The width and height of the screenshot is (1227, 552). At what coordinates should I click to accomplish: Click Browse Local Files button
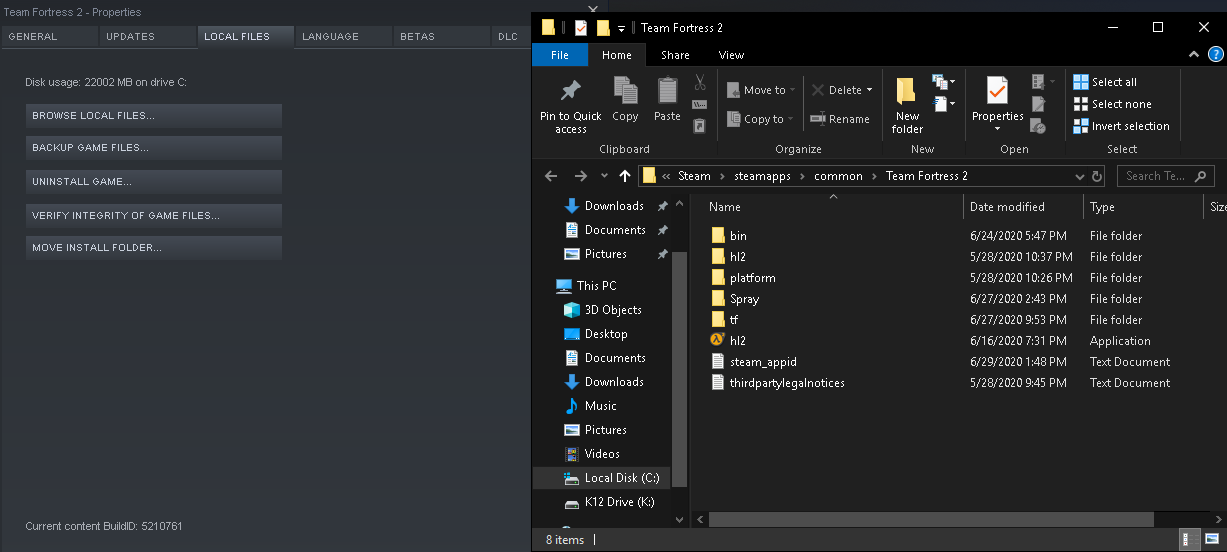click(154, 116)
